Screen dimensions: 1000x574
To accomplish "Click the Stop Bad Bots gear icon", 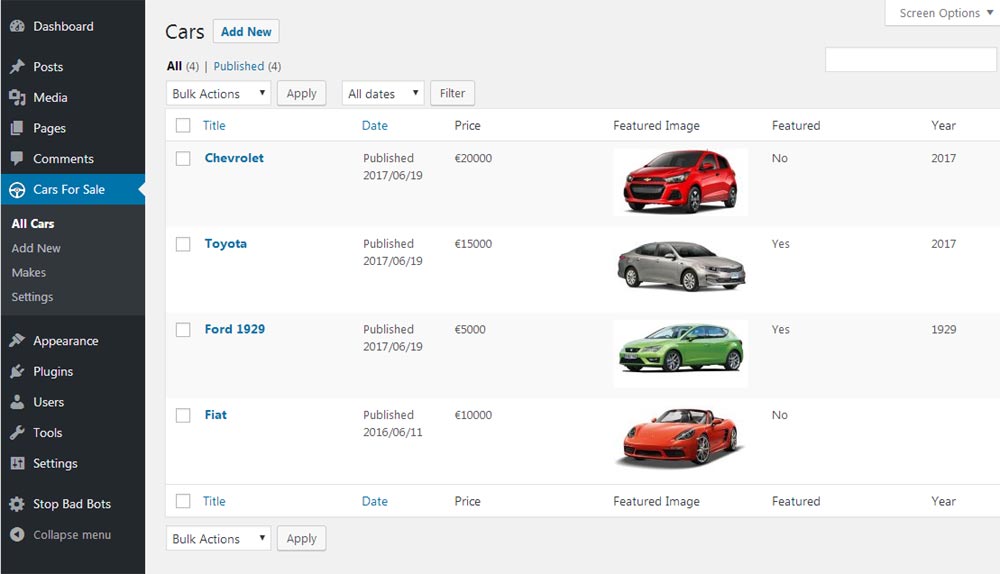I will tap(17, 504).
